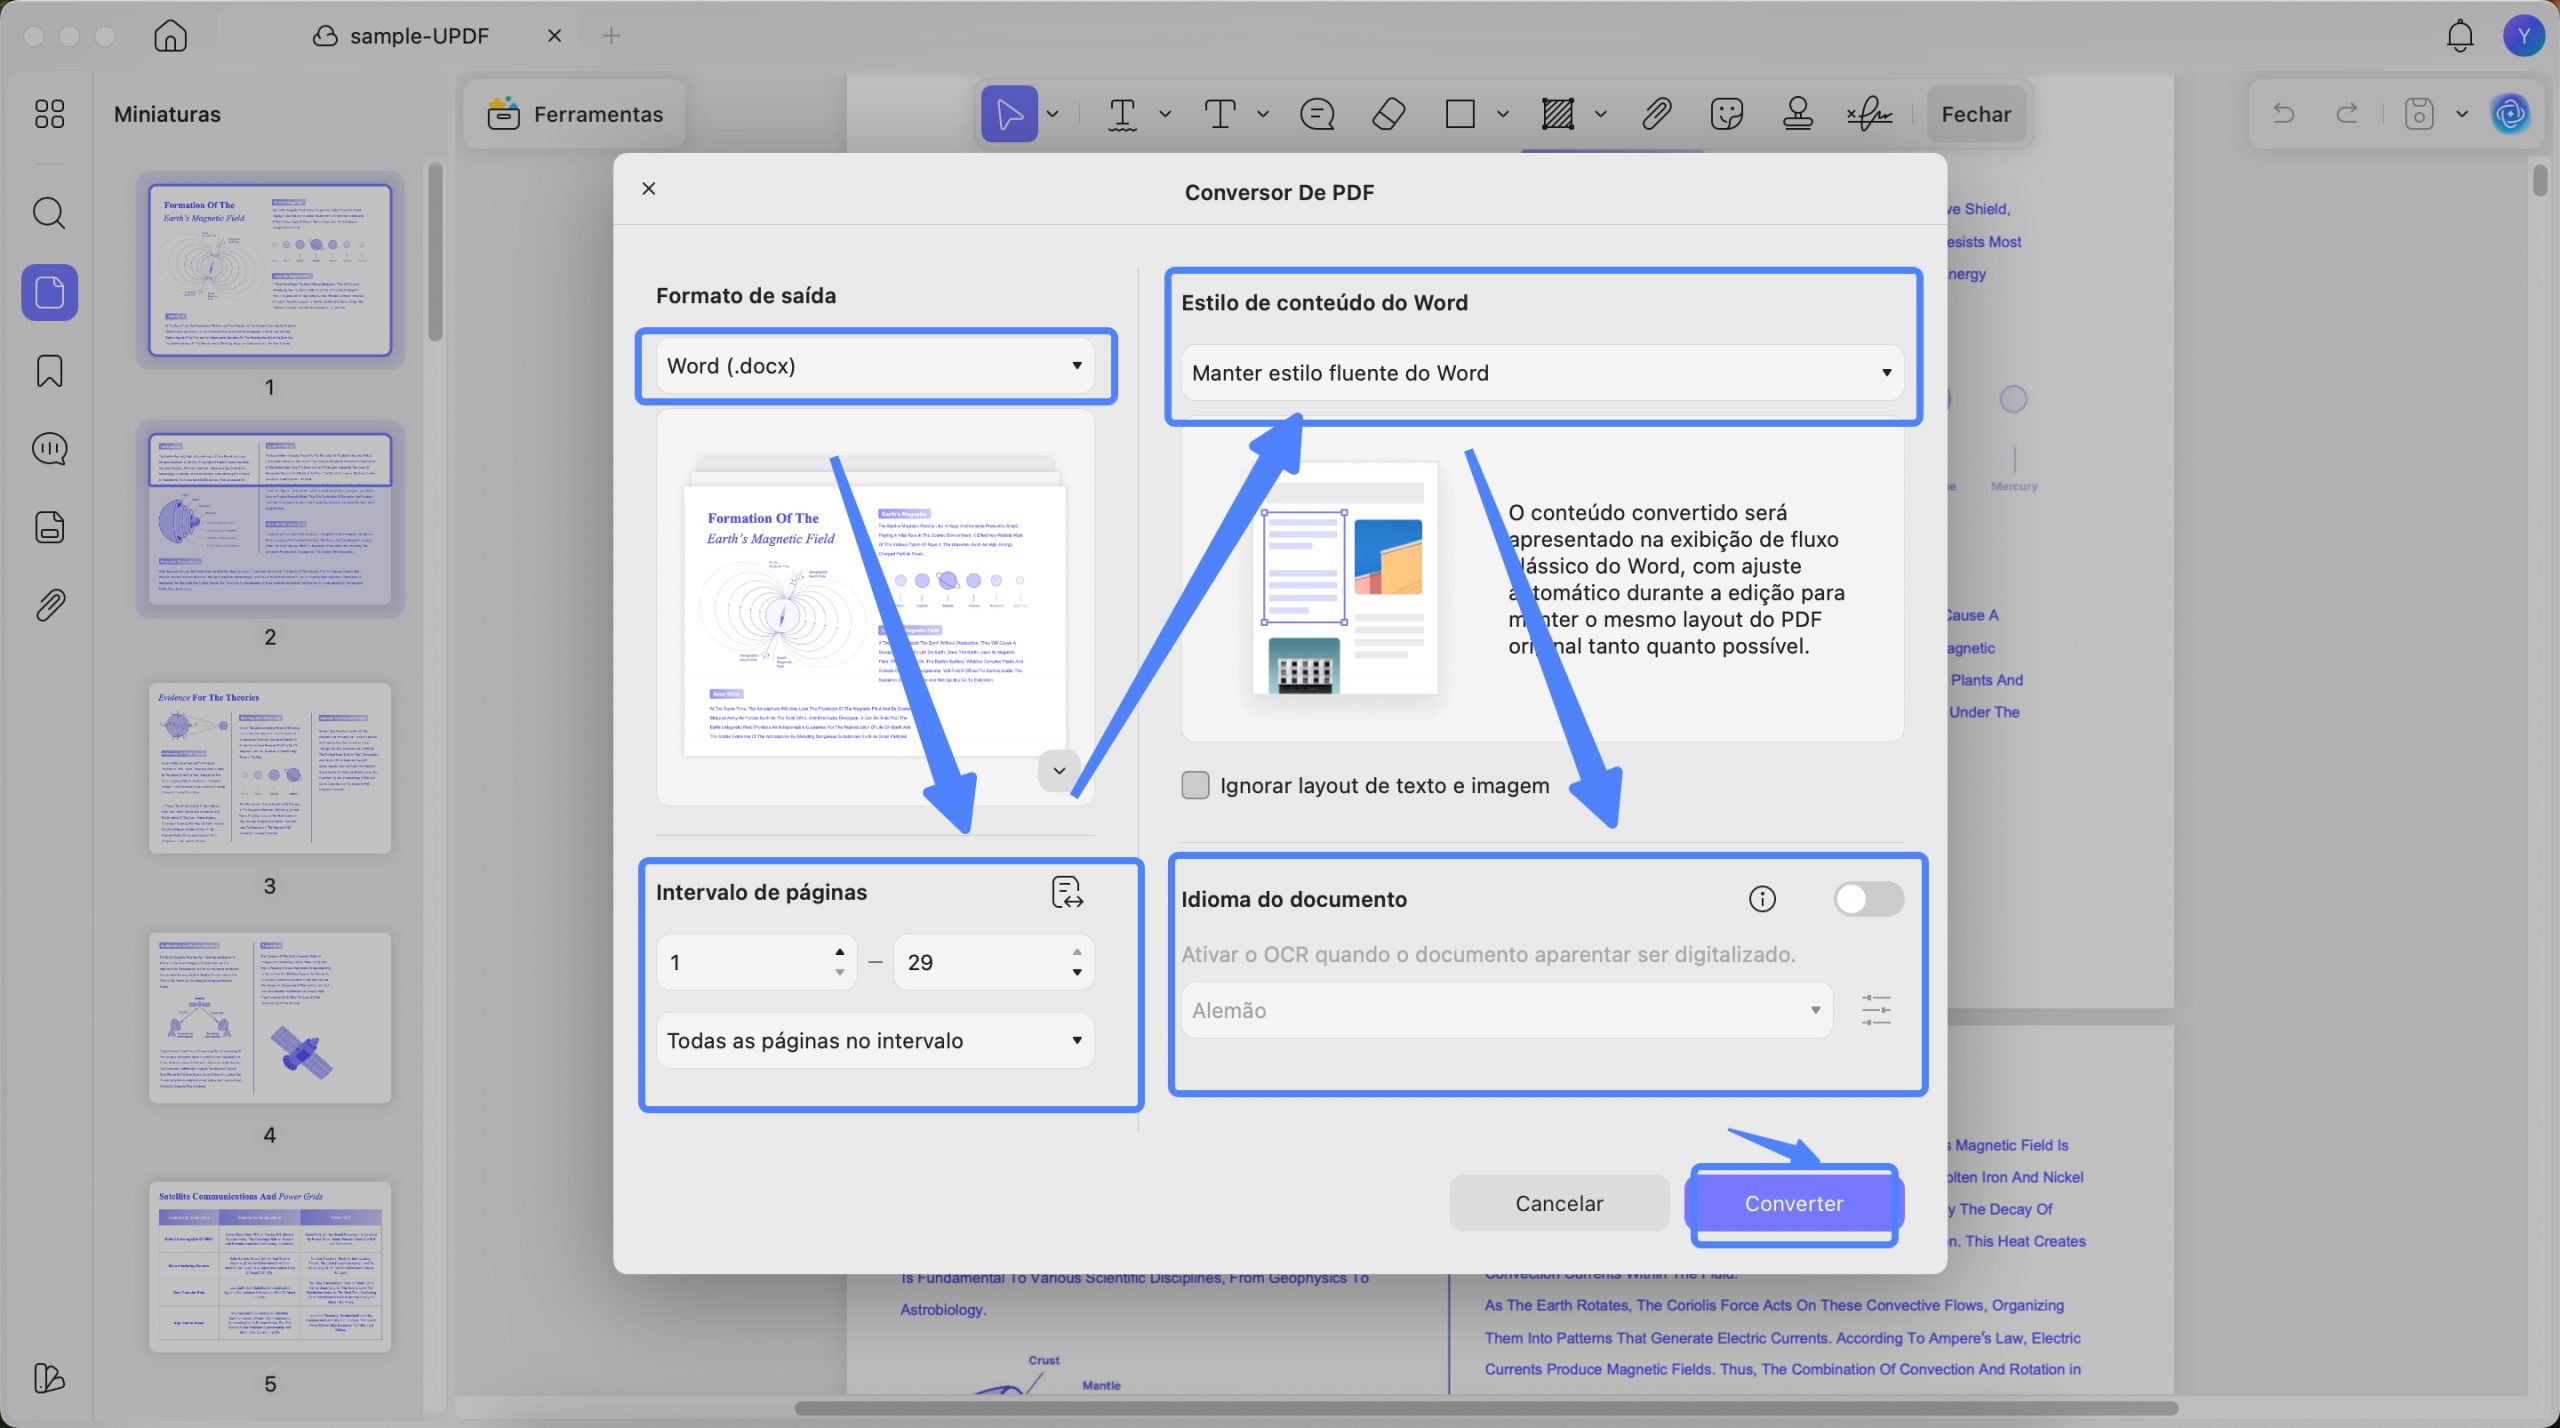Open notifications bell icon

point(2459,36)
